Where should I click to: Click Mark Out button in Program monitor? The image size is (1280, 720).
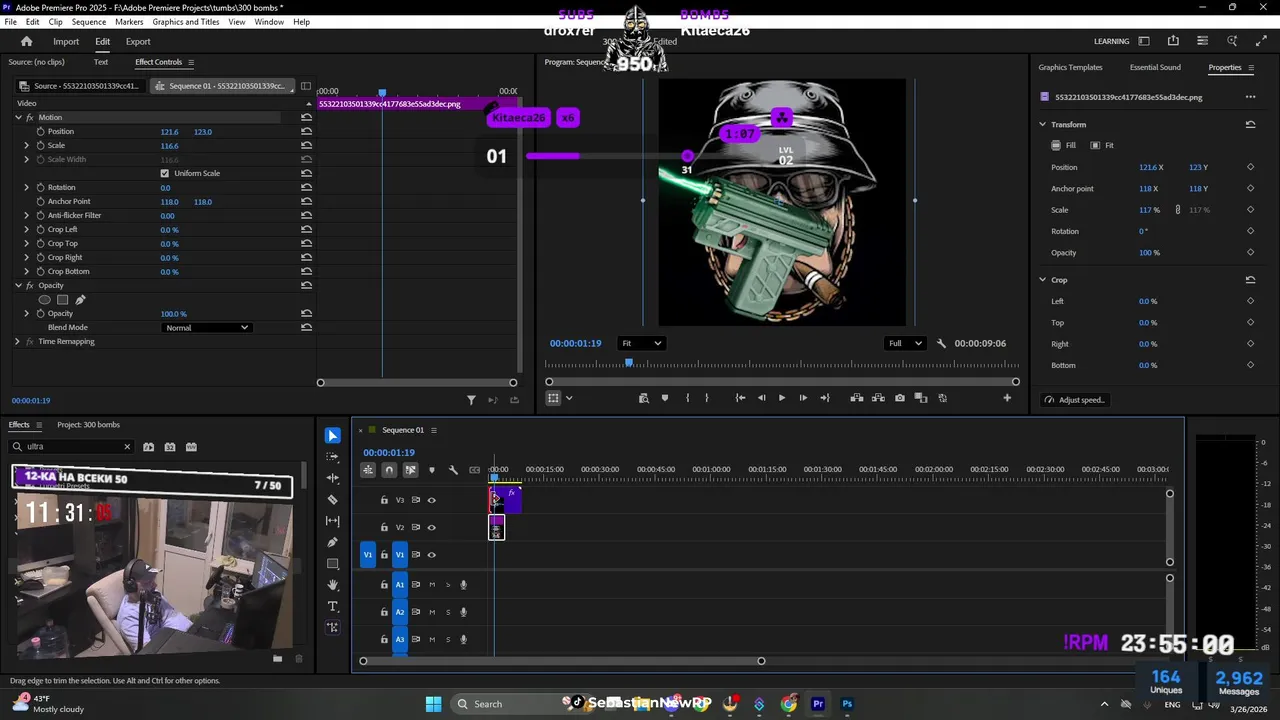coord(707,398)
